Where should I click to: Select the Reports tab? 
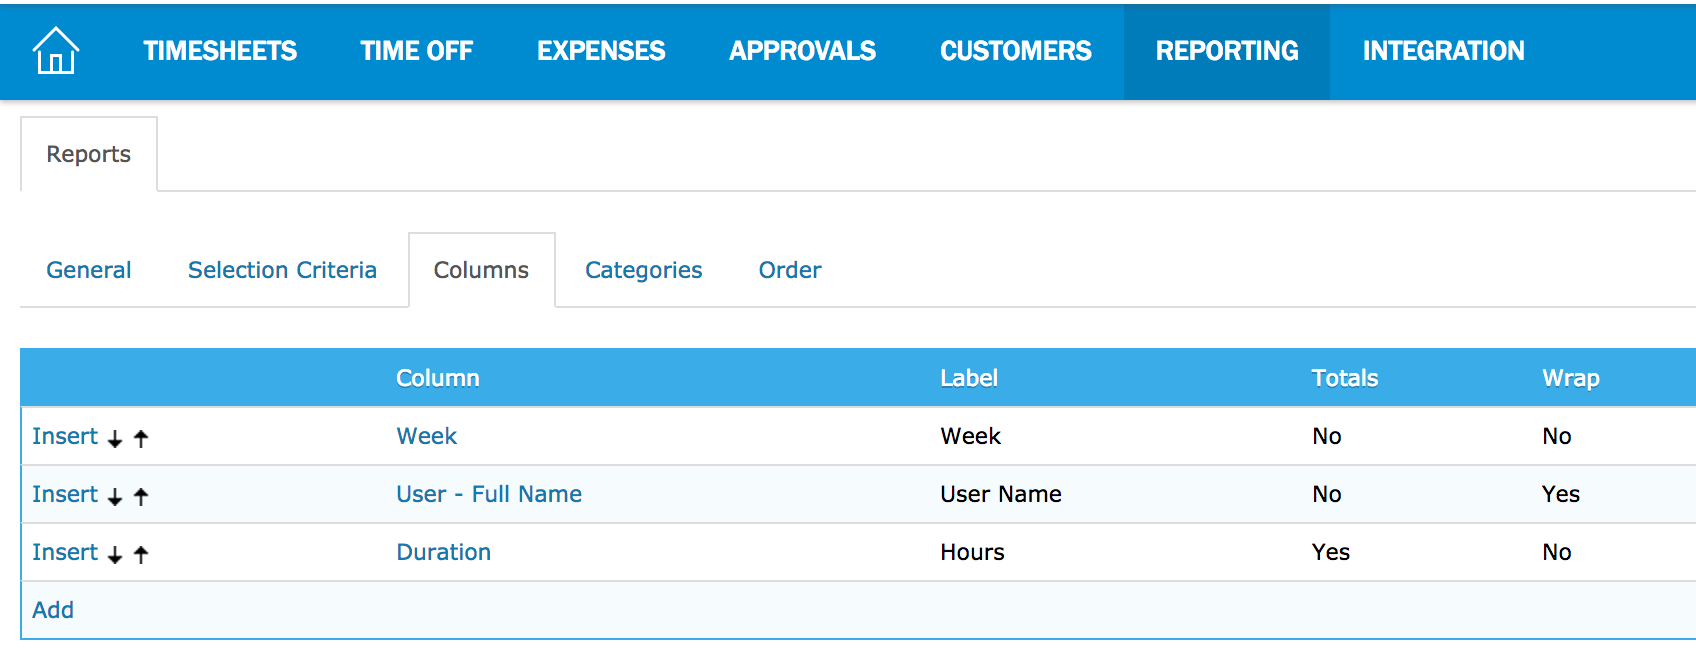[x=89, y=154]
